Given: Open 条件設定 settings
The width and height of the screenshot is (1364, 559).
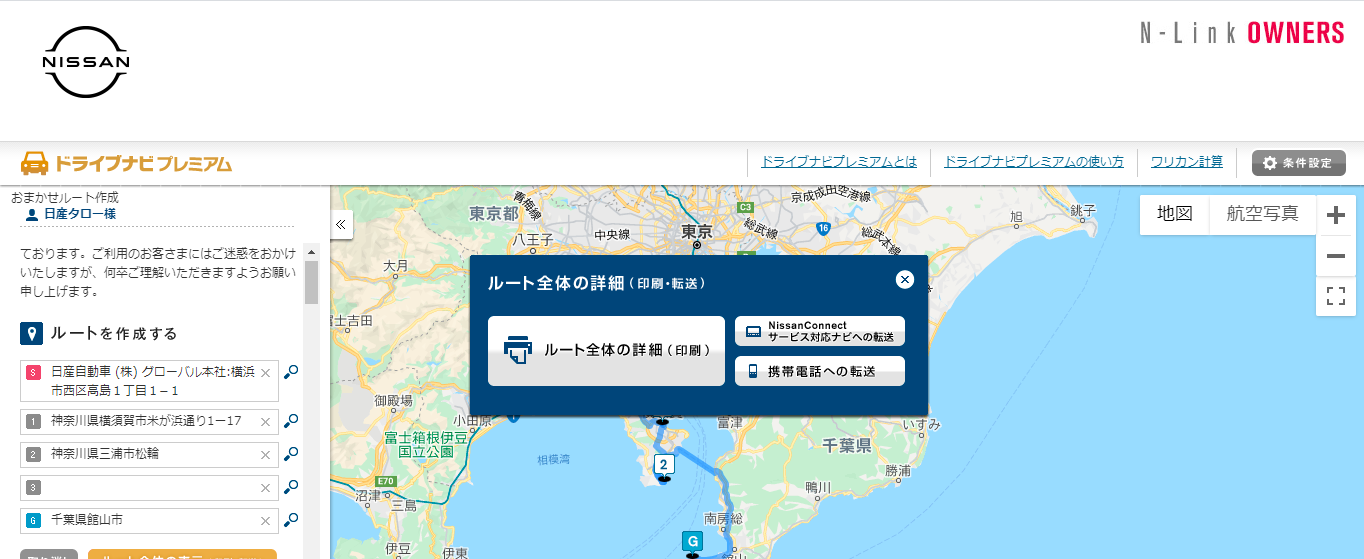Looking at the screenshot, I should coord(1298,163).
